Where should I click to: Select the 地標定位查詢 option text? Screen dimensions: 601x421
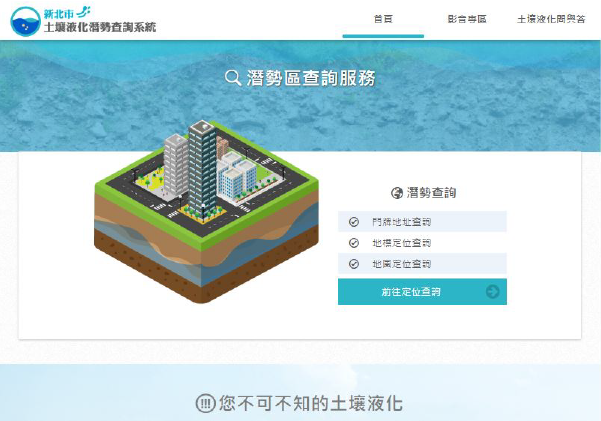coord(402,243)
